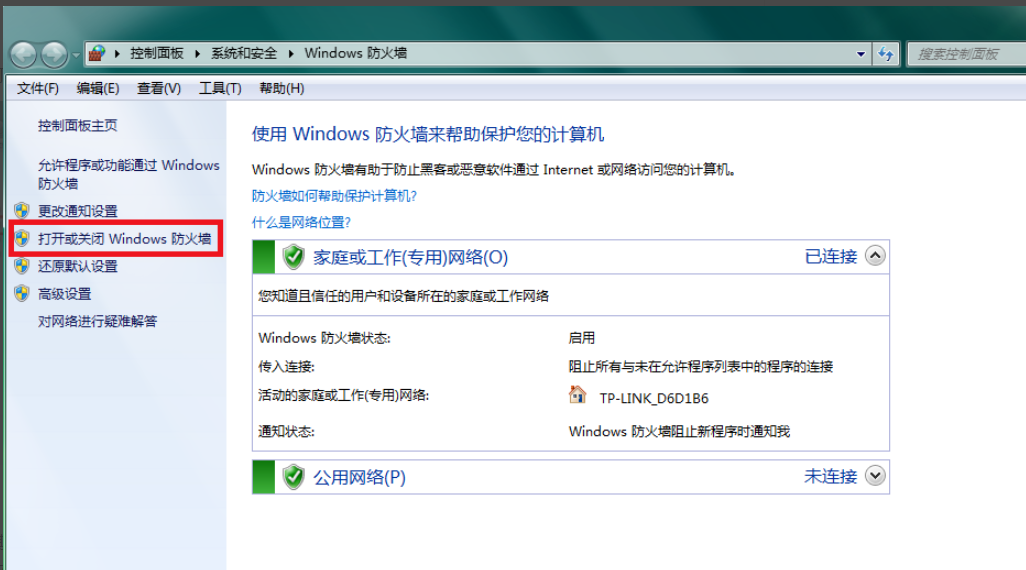Click green shield icon for 公用网络

click(x=293, y=477)
